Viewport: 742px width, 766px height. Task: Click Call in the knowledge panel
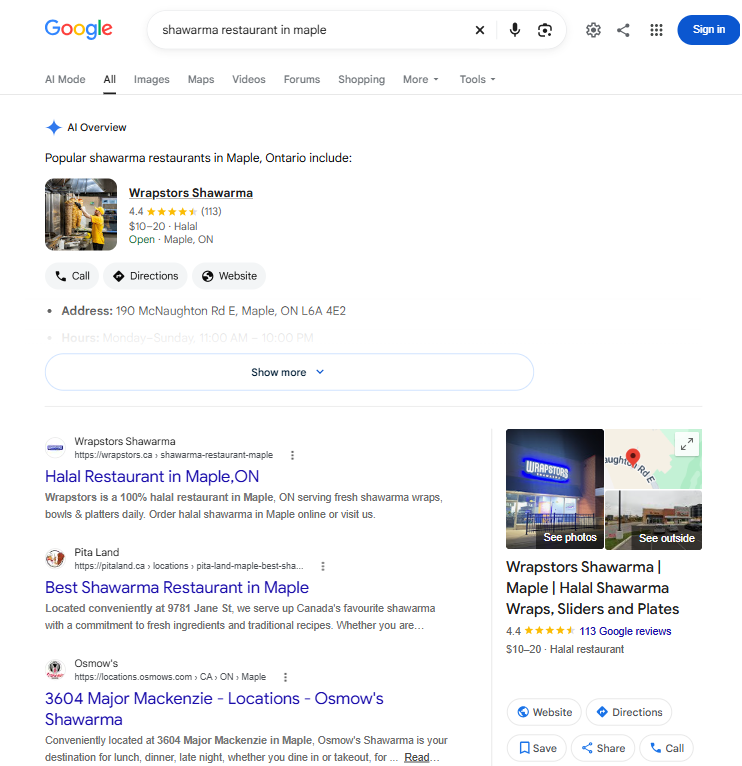pyautogui.click(x=666, y=748)
